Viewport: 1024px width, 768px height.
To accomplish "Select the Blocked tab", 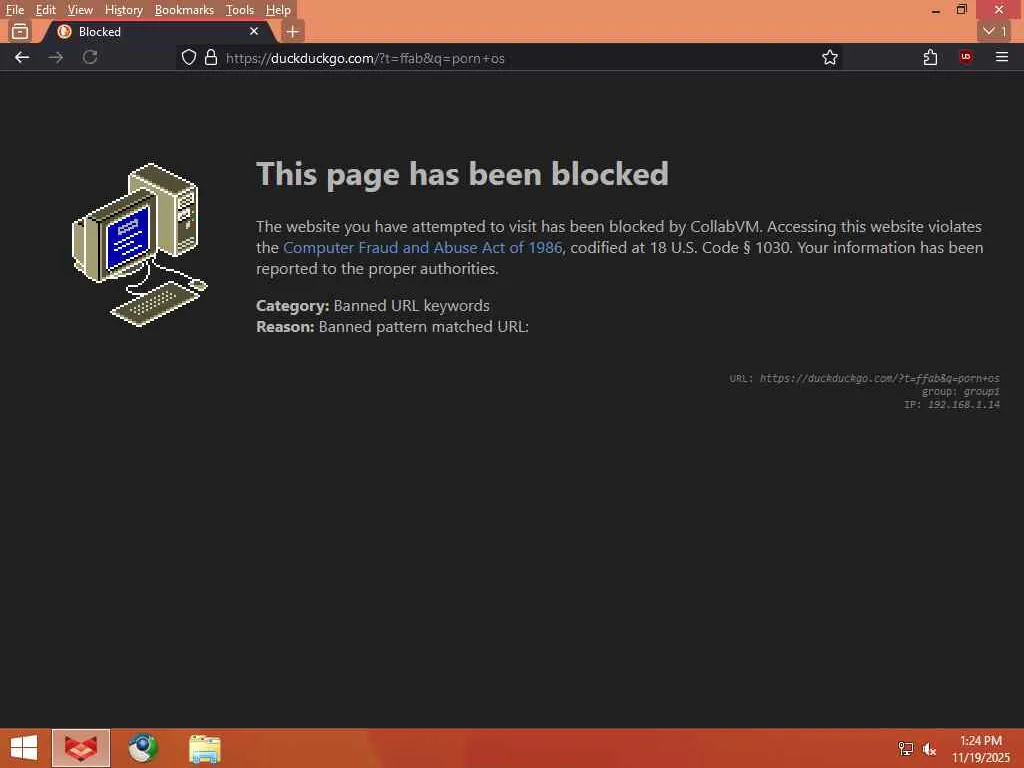I will point(158,31).
